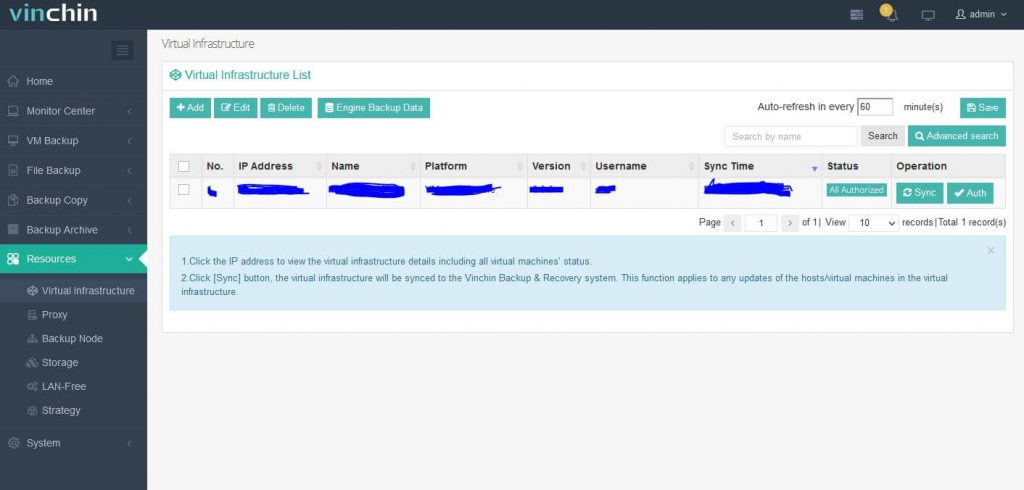Sort by IP Address column
Viewport: 1024px width, 490px height.
(x=280, y=166)
